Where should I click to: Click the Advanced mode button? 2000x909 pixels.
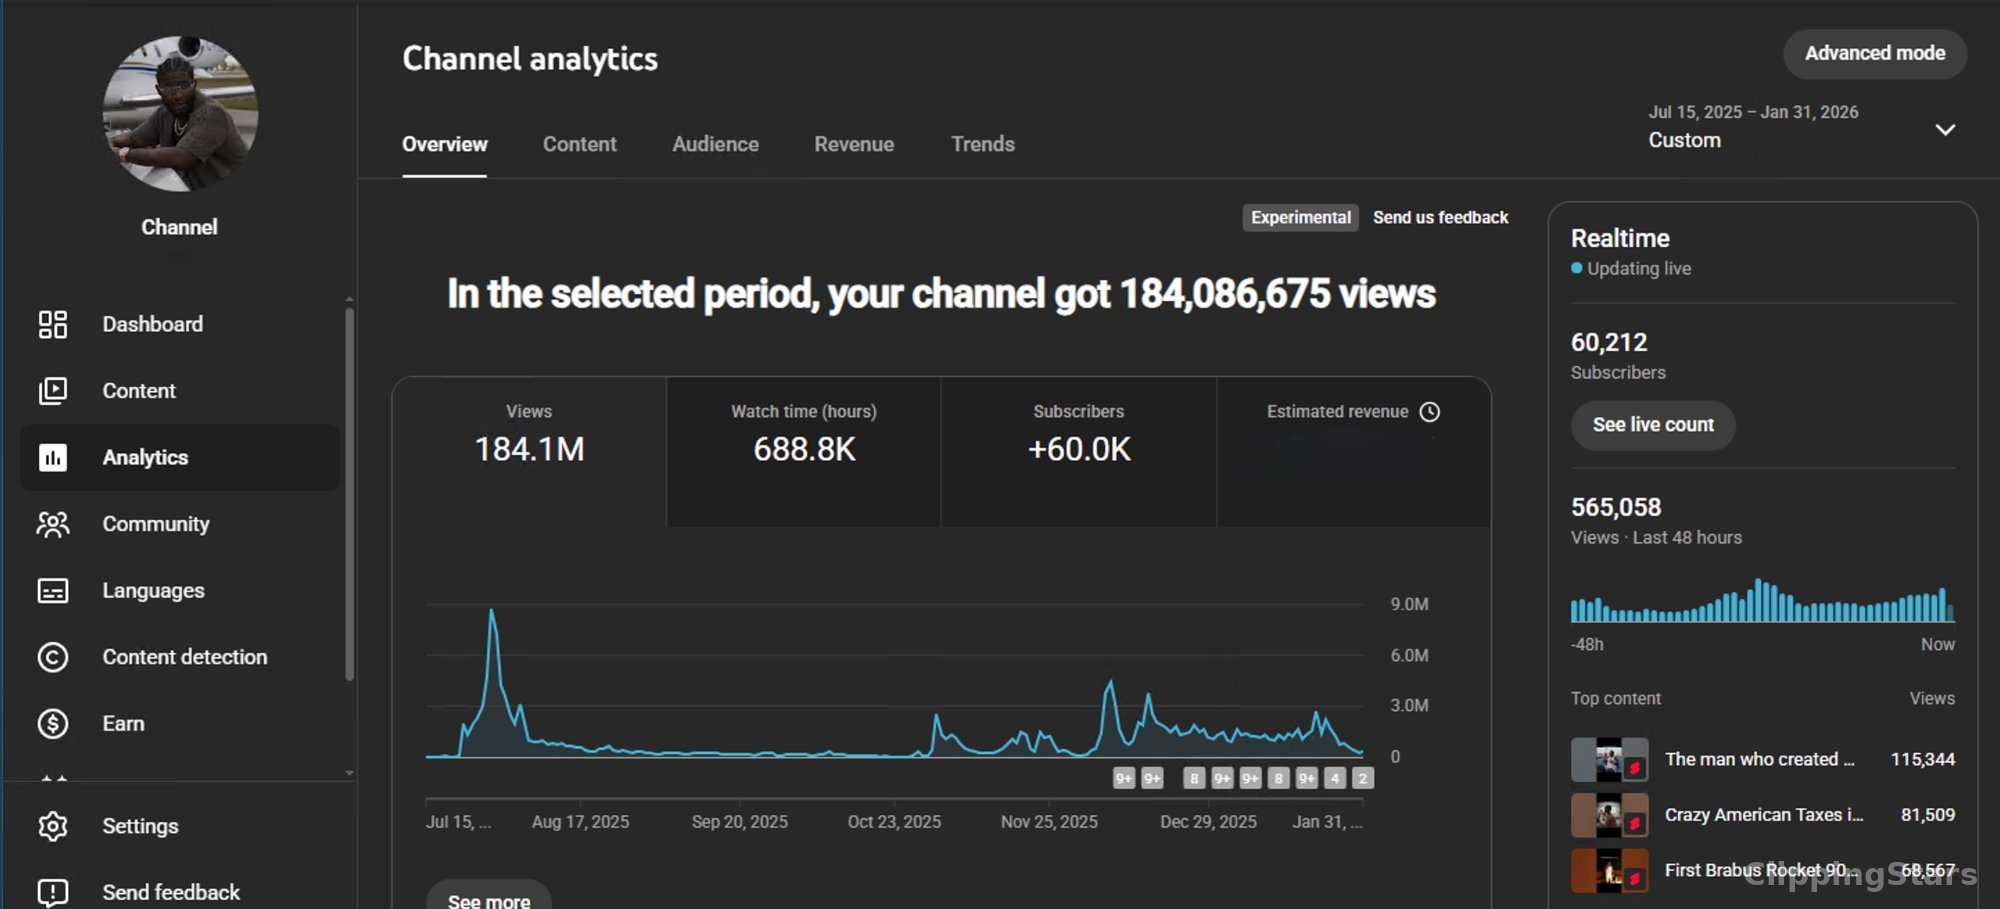1874,53
